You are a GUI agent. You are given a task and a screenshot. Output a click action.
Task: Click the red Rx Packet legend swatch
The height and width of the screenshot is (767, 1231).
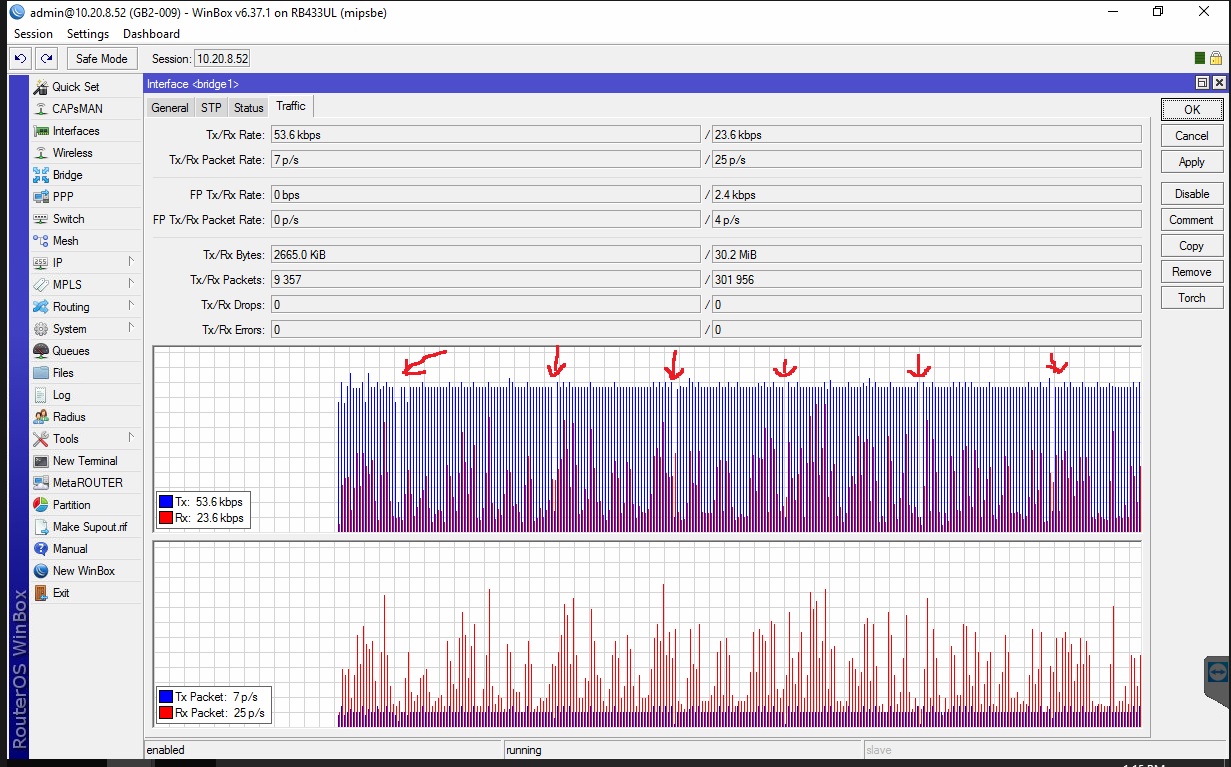pyautogui.click(x=166, y=713)
